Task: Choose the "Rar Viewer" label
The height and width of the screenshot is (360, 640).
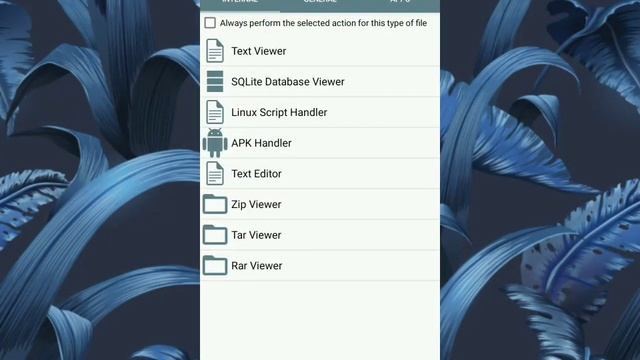Action: point(257,265)
